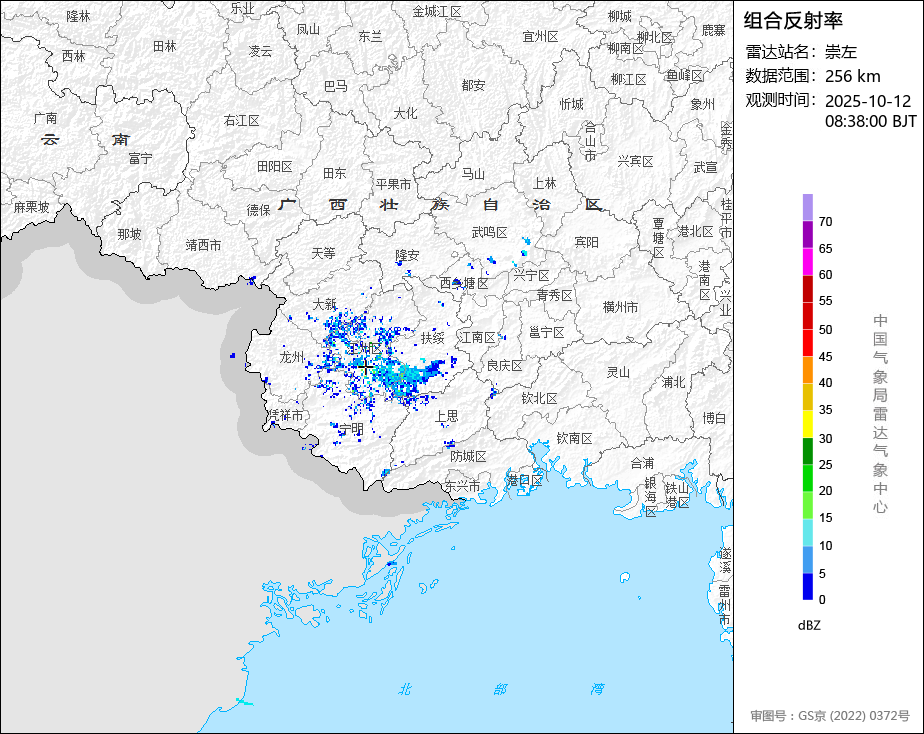Pick the orange 40–45 dBZ legend swatch
This screenshot has width=924, height=734.
[x=807, y=370]
